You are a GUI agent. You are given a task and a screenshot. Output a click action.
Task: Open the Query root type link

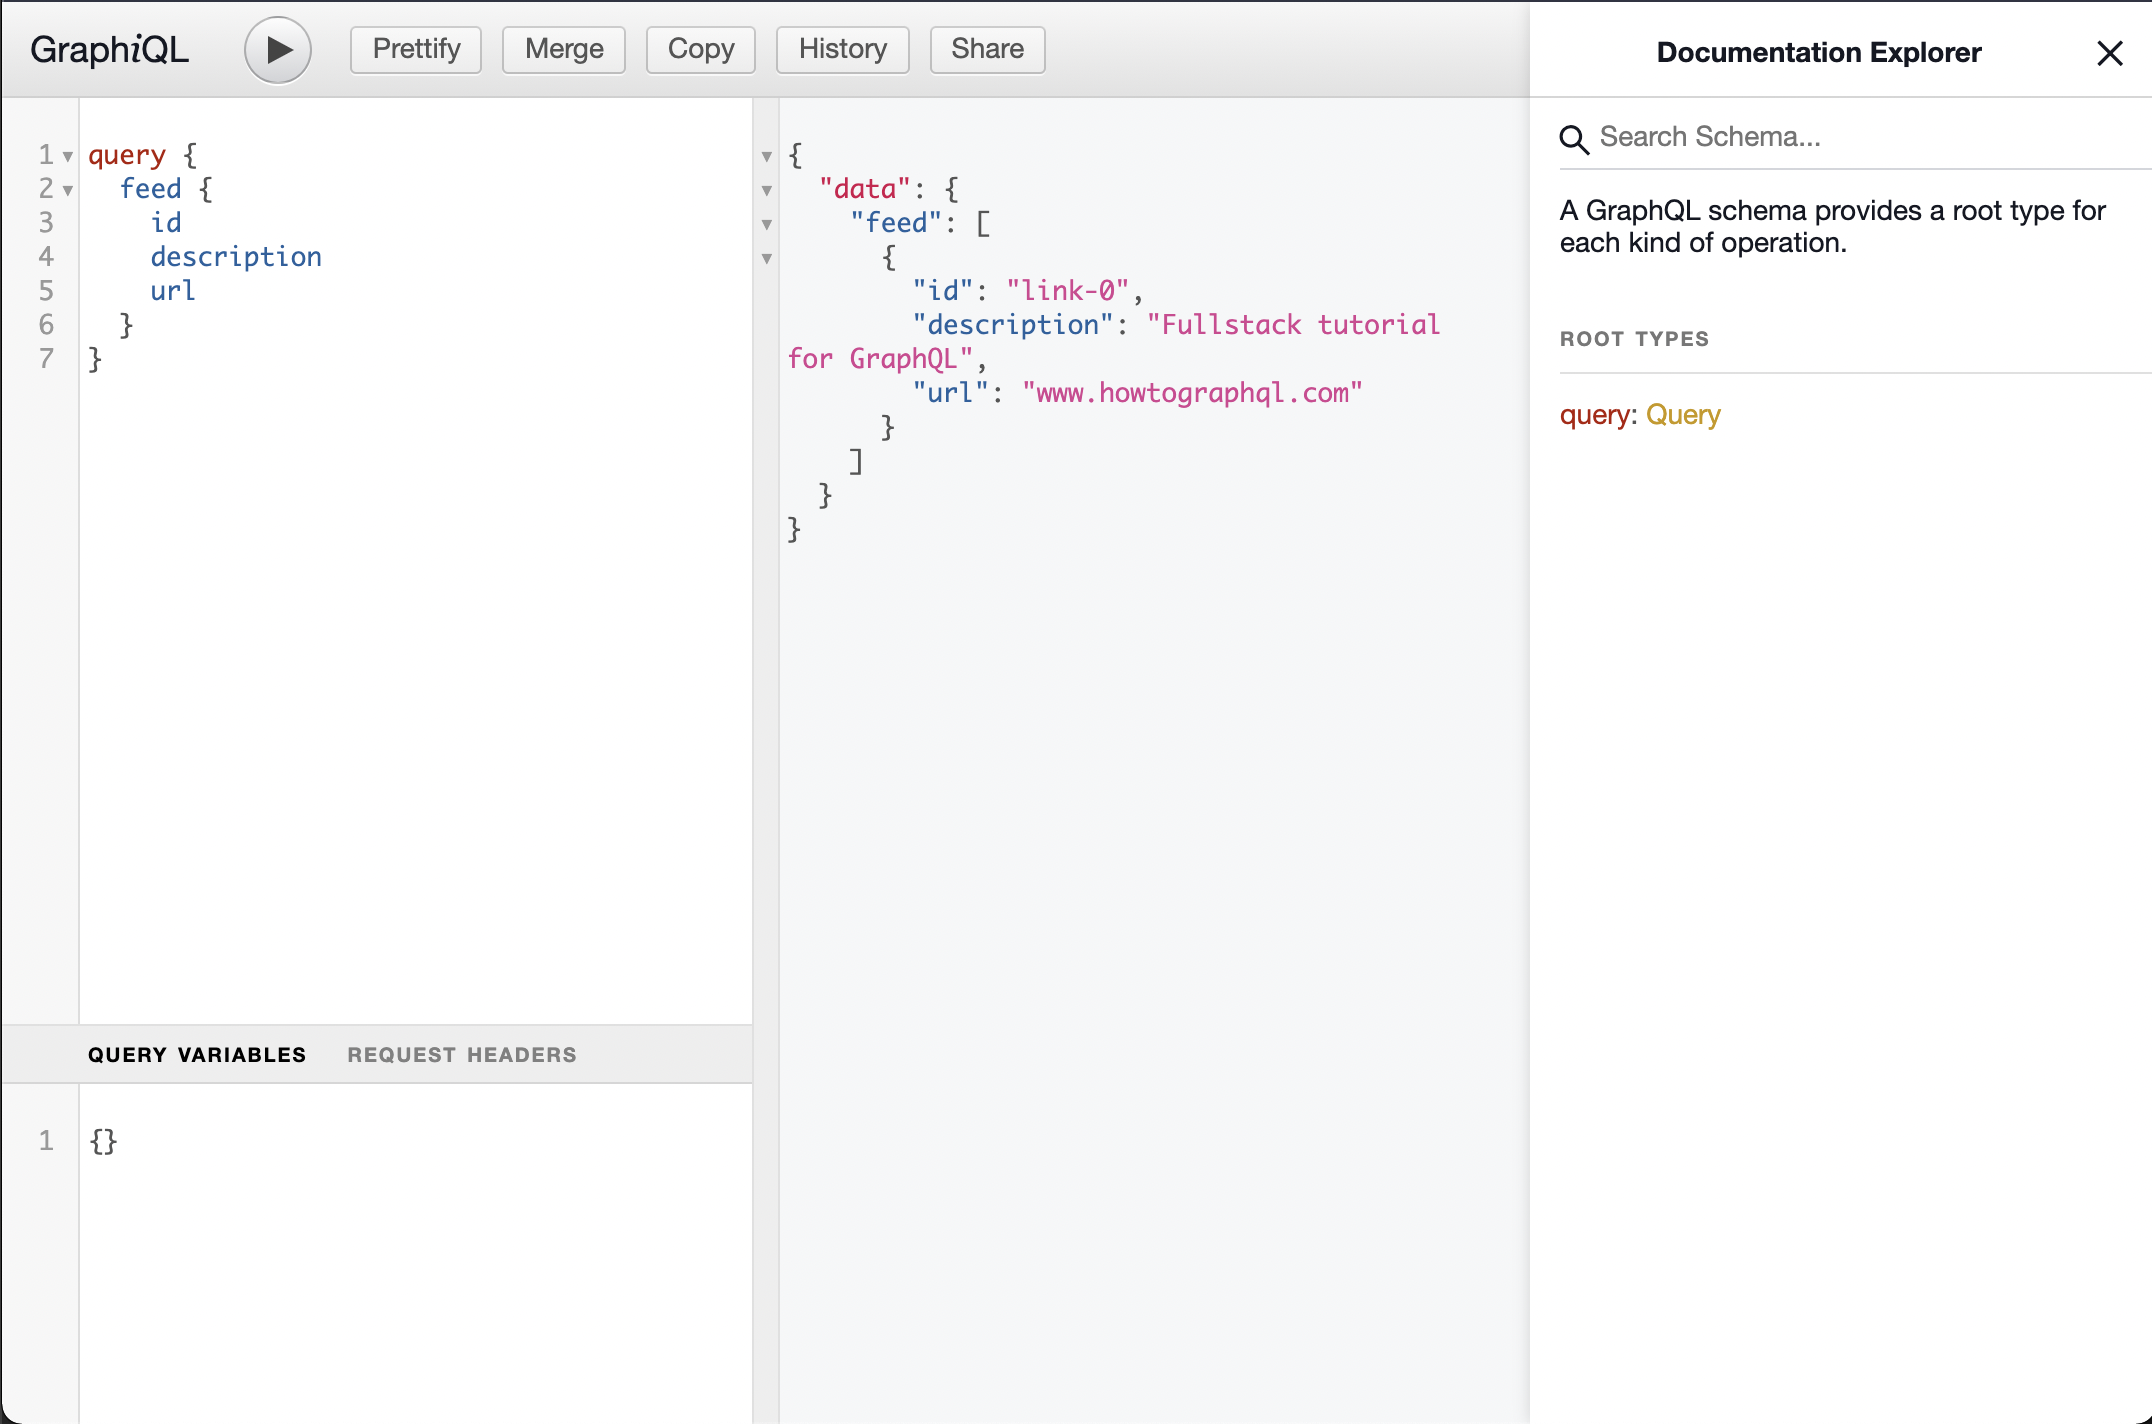point(1683,414)
